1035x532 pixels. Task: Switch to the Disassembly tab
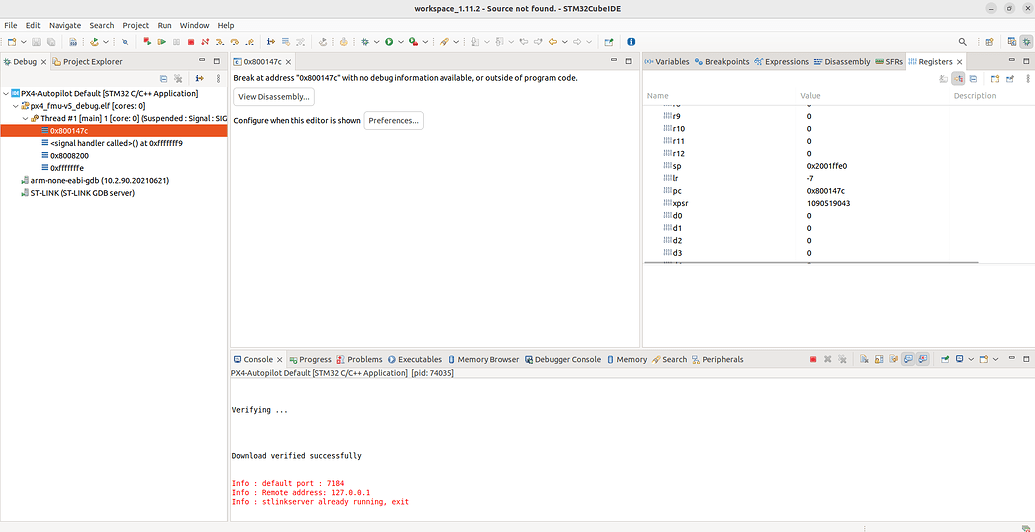click(x=842, y=61)
